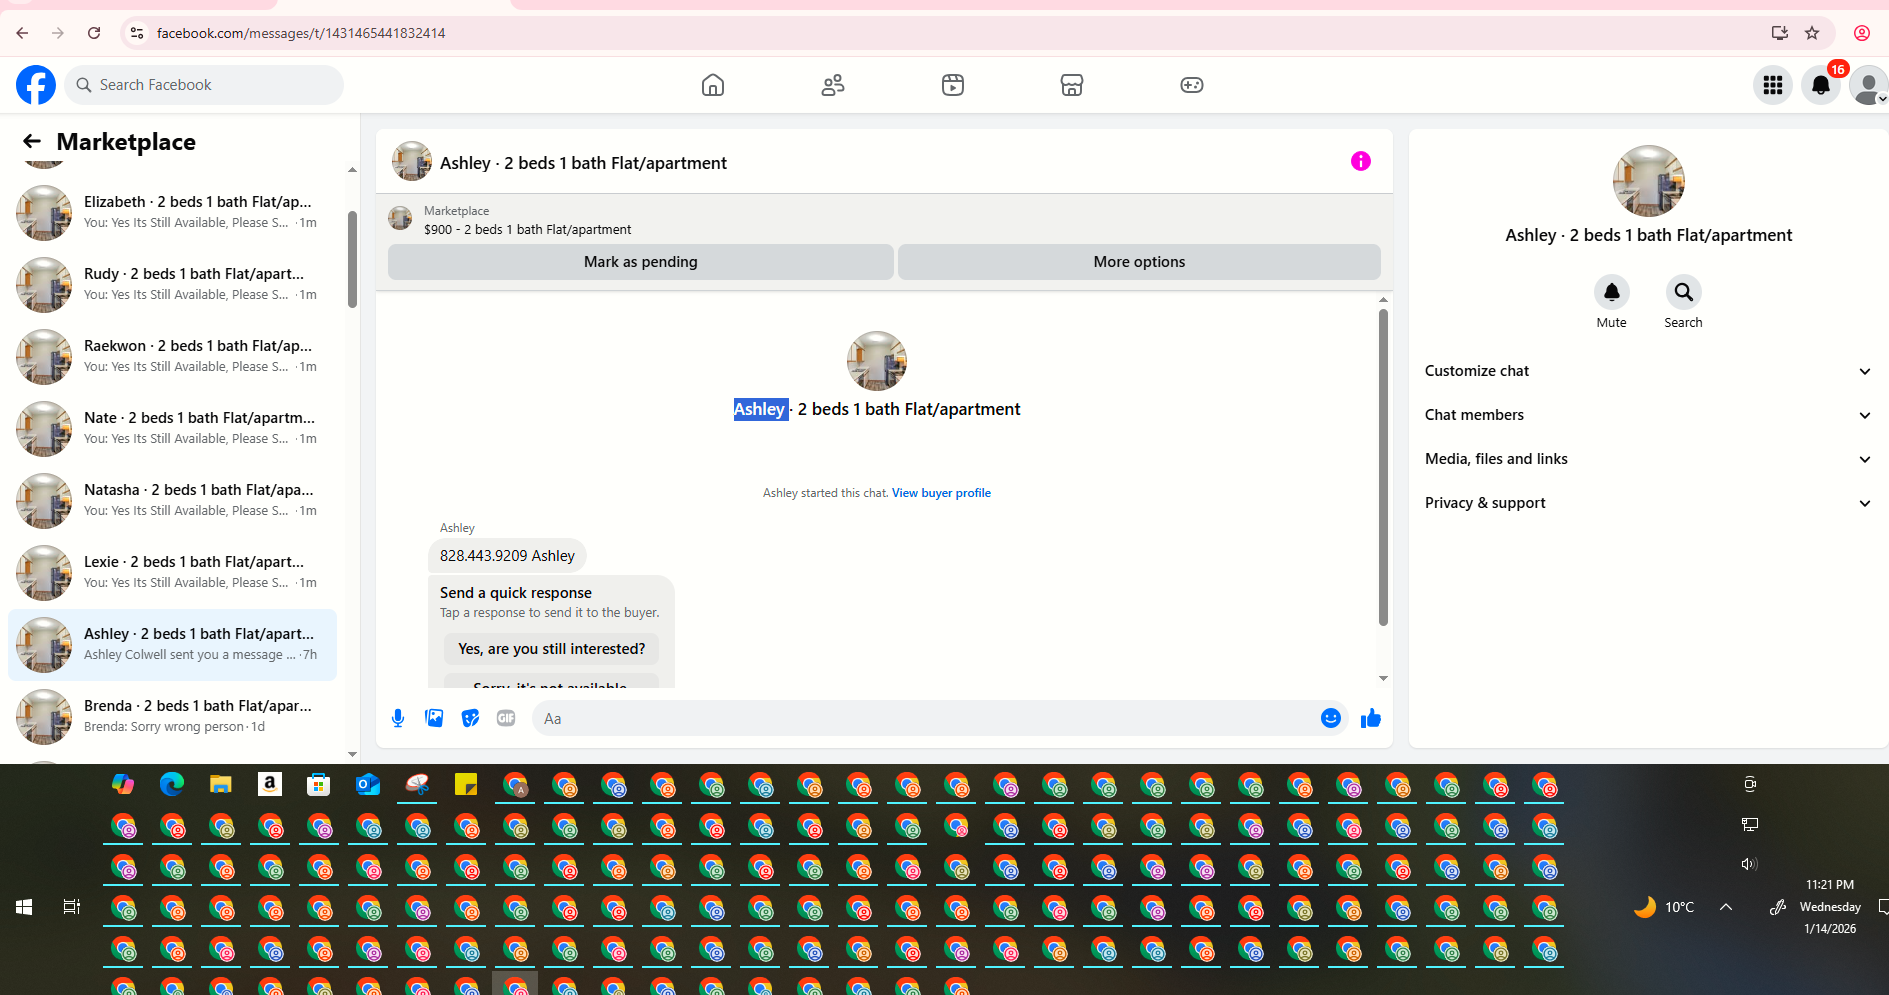Viewport: 1889px width, 995px height.
Task: Open Outlook from the taskbar
Action: click(x=368, y=784)
